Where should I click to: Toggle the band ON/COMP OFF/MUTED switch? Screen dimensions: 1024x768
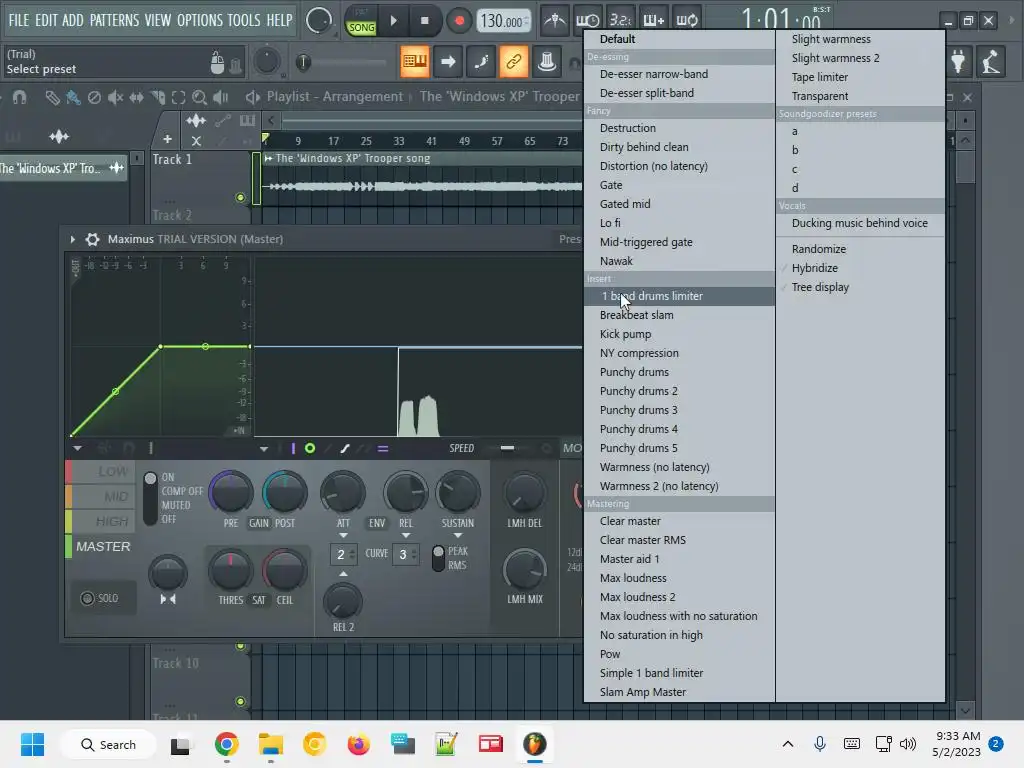tap(150, 498)
